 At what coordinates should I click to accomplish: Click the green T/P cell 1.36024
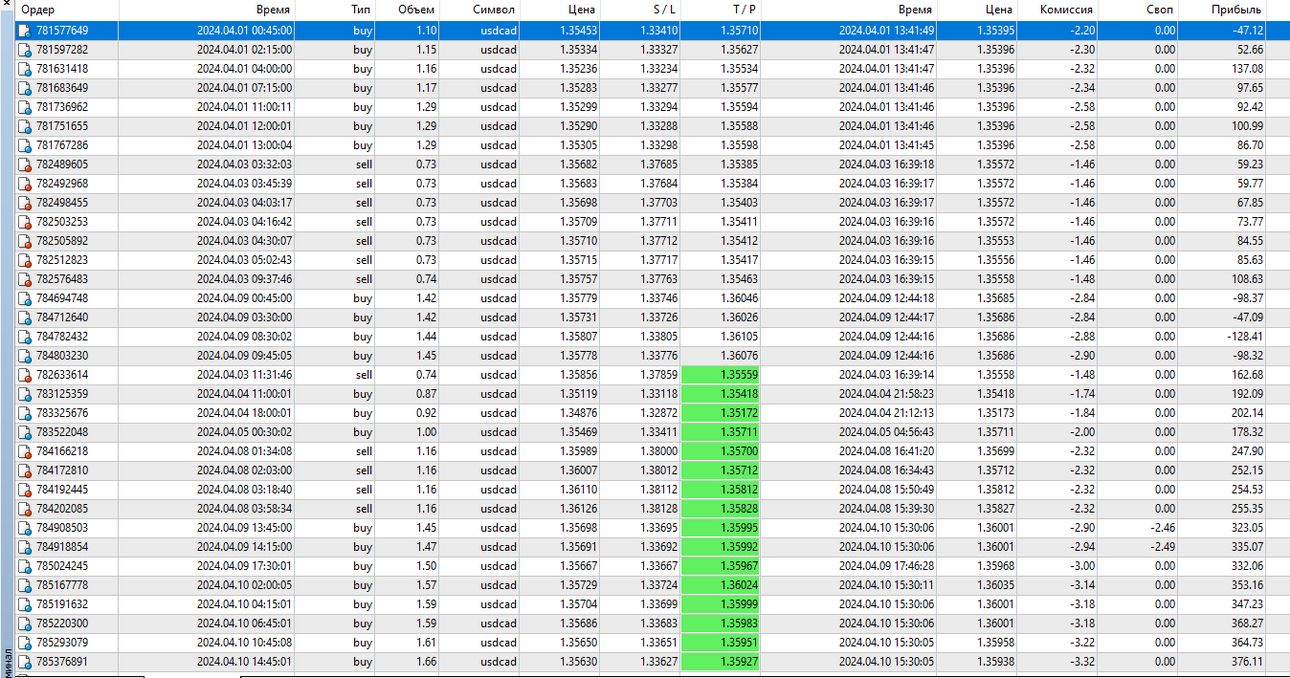tap(721, 585)
